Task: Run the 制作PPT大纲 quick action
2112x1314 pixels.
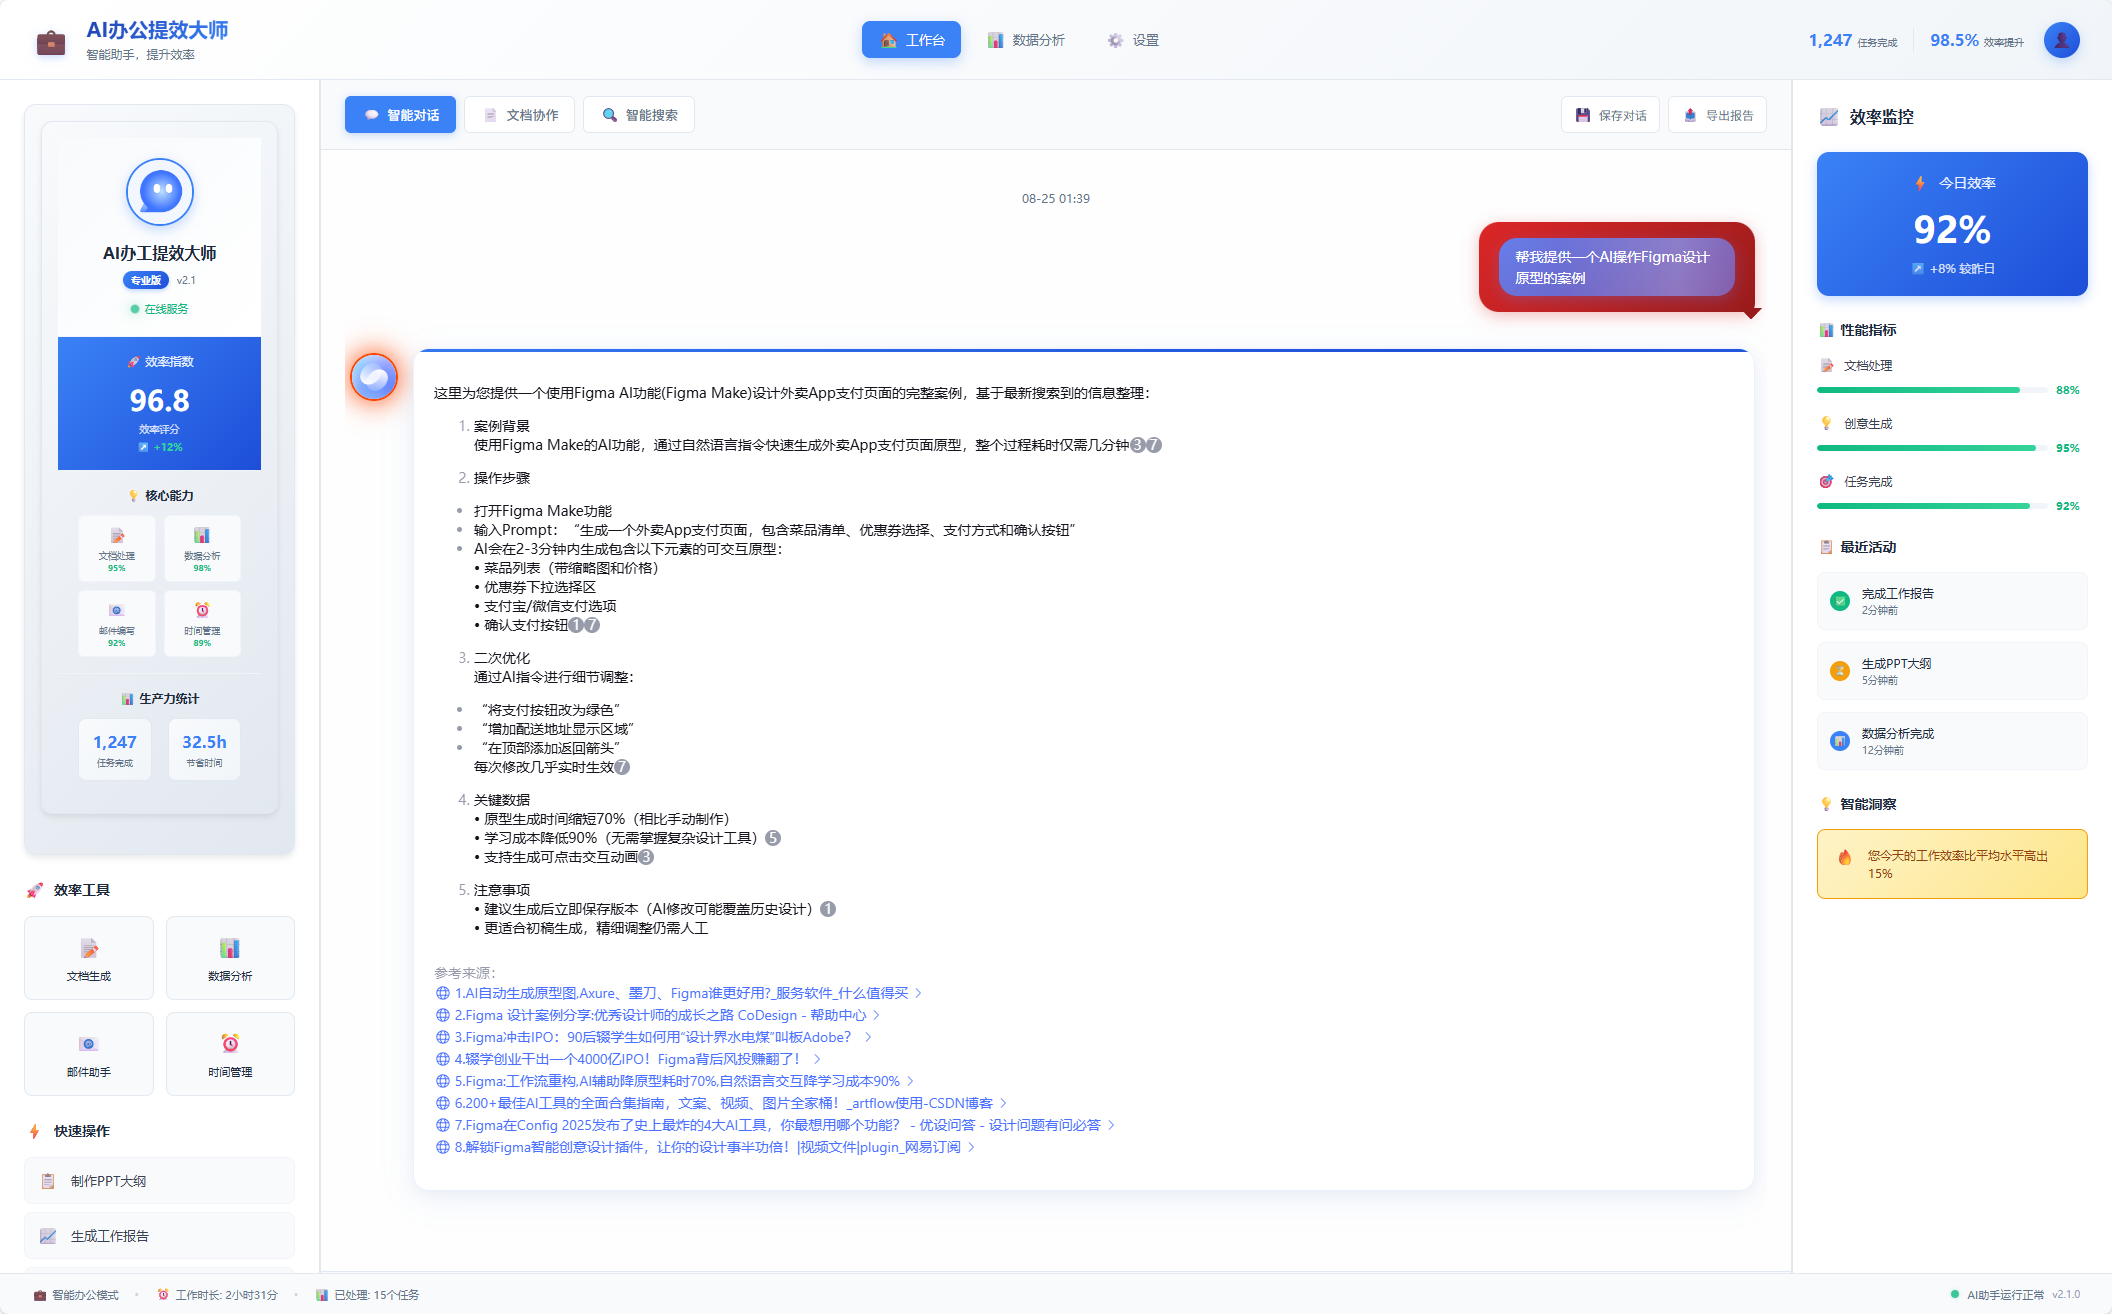Action: [x=159, y=1181]
